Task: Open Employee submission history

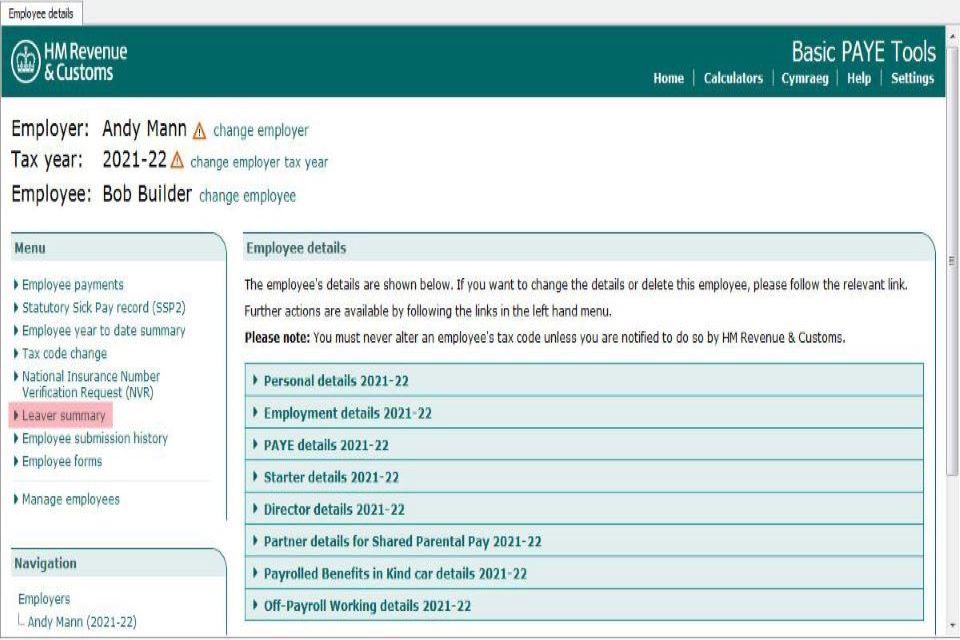Action: (95, 439)
